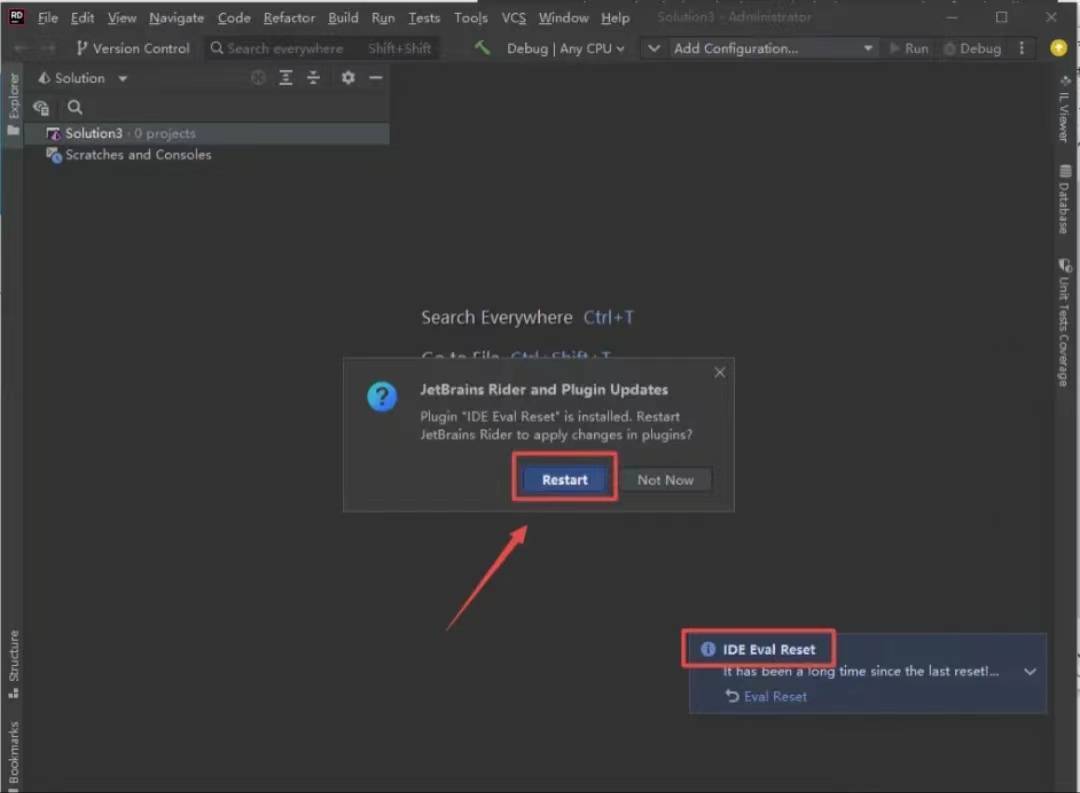Image resolution: width=1080 pixels, height=793 pixels.
Task: Click the locate file target icon
Action: click(258, 78)
